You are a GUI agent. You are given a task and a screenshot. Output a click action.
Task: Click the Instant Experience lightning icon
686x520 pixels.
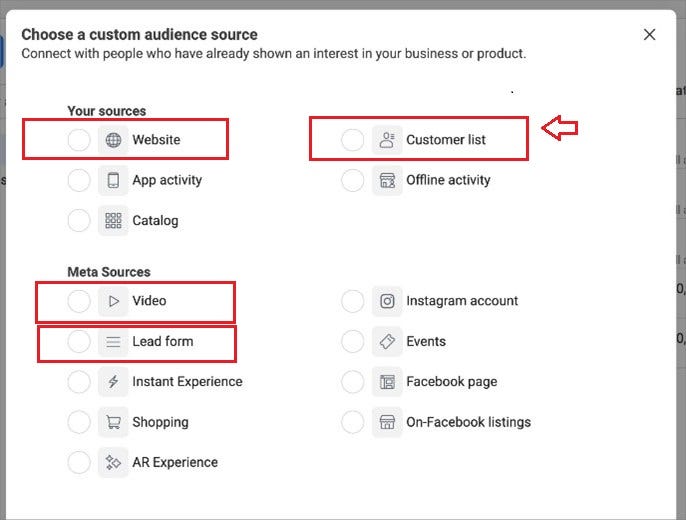113,382
